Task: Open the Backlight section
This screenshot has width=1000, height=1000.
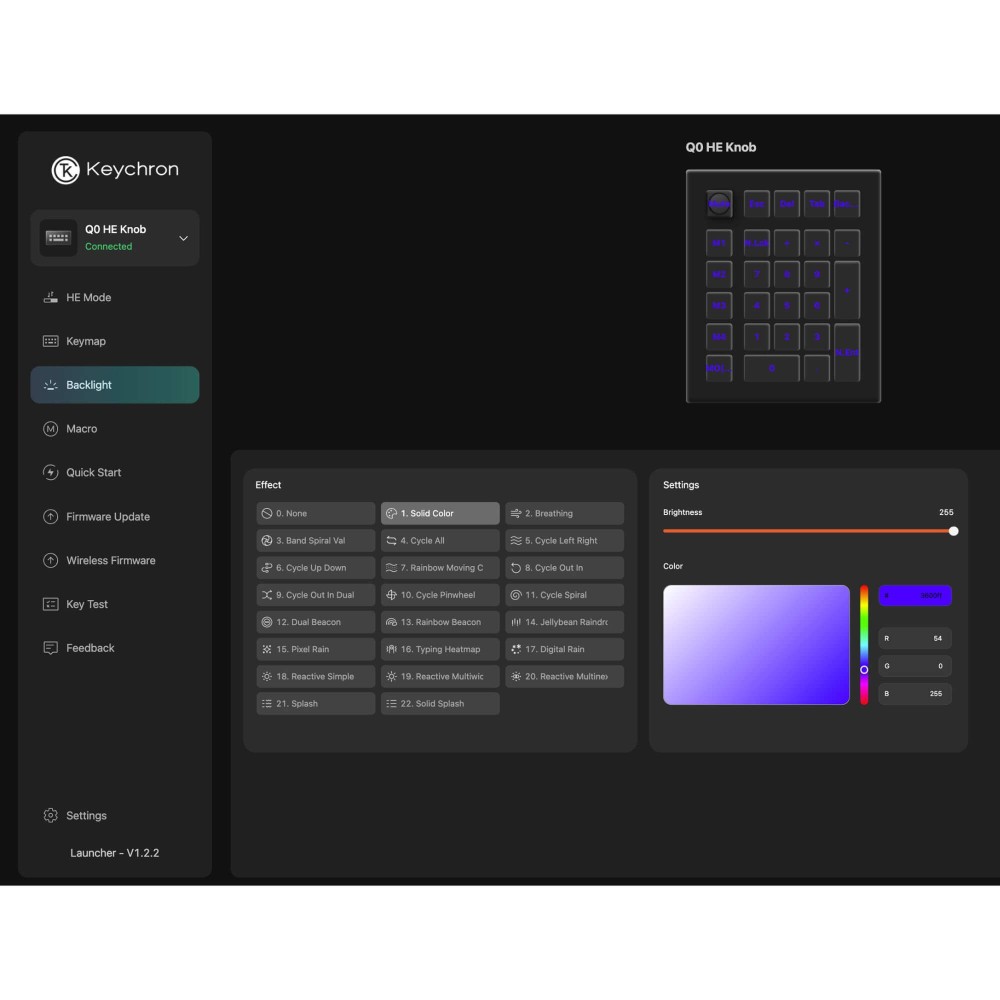Action: point(115,385)
